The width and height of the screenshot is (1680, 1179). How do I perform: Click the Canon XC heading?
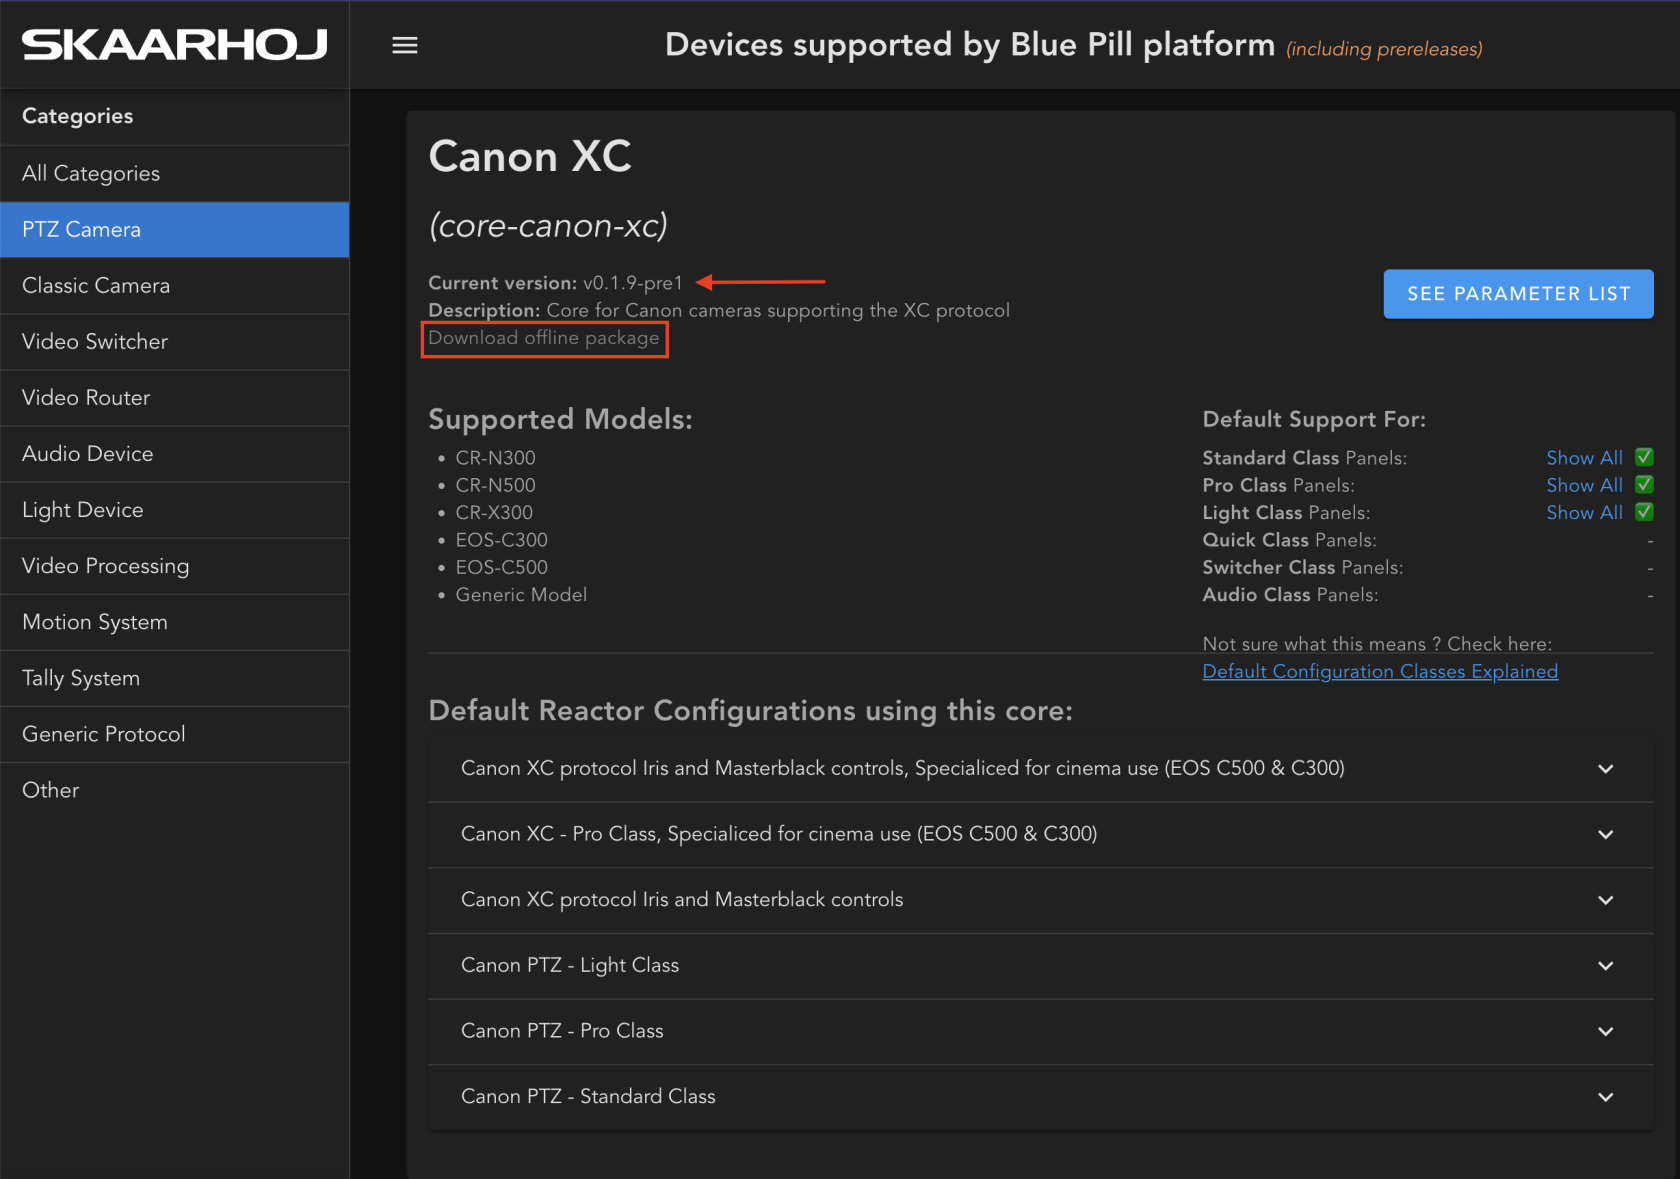pyautogui.click(x=530, y=156)
